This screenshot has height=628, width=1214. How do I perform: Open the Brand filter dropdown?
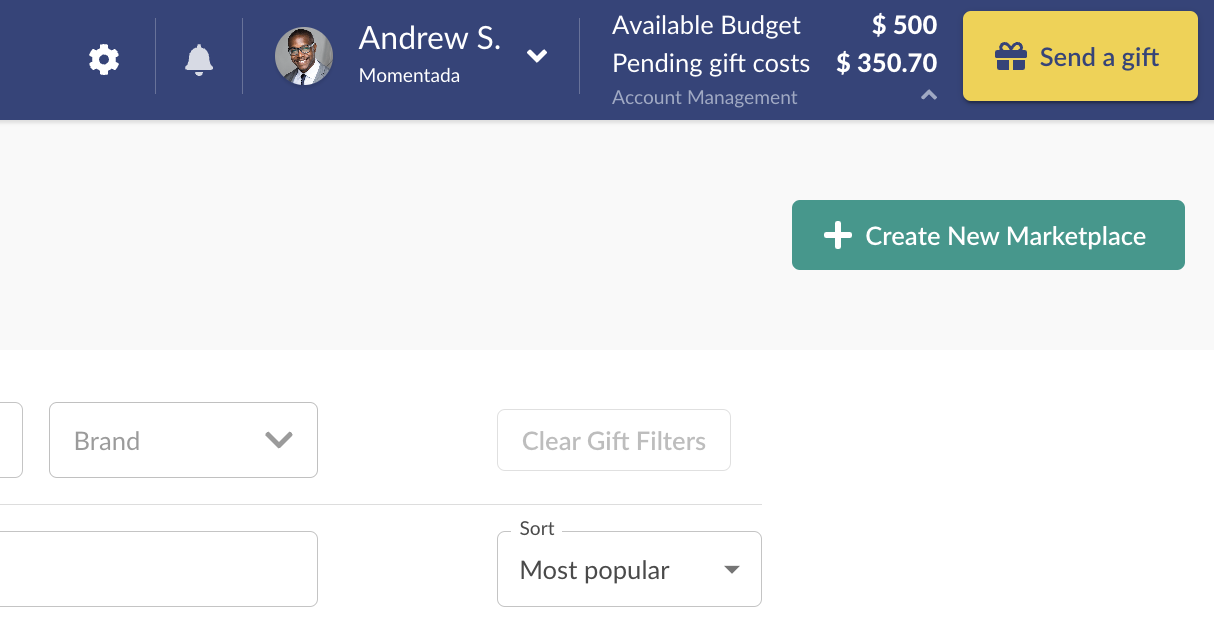(x=183, y=440)
